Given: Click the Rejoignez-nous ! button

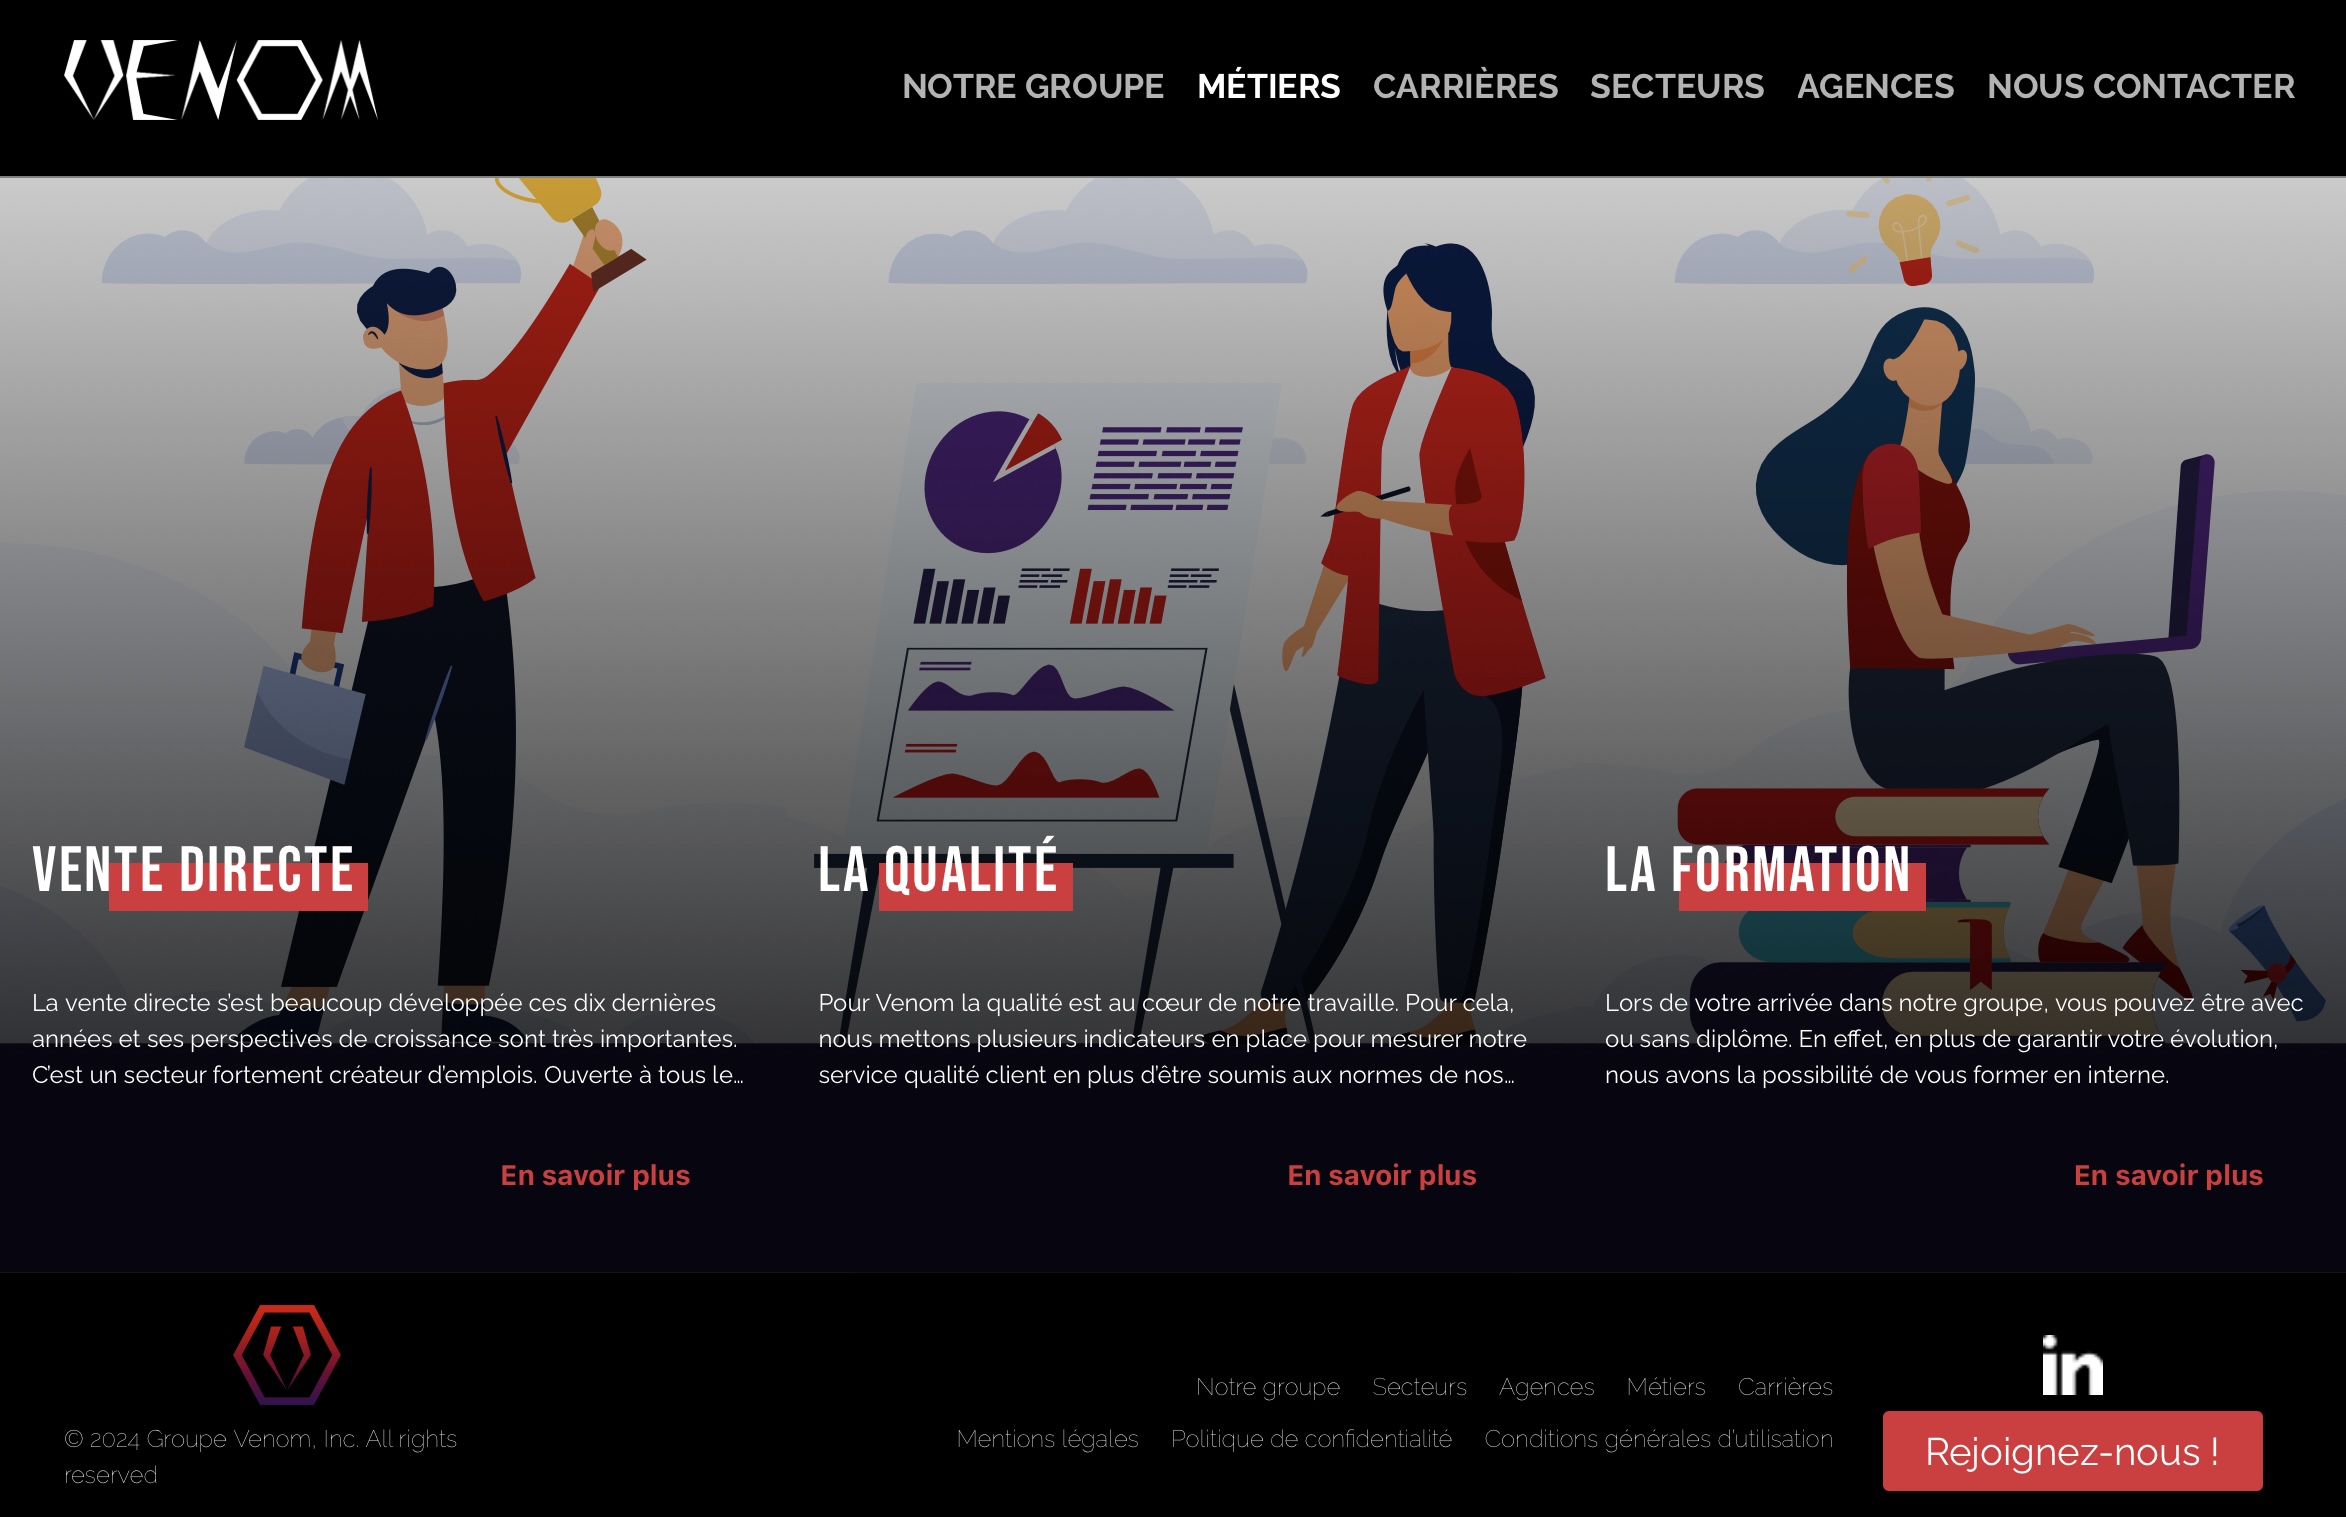Looking at the screenshot, I should click(x=2072, y=1451).
